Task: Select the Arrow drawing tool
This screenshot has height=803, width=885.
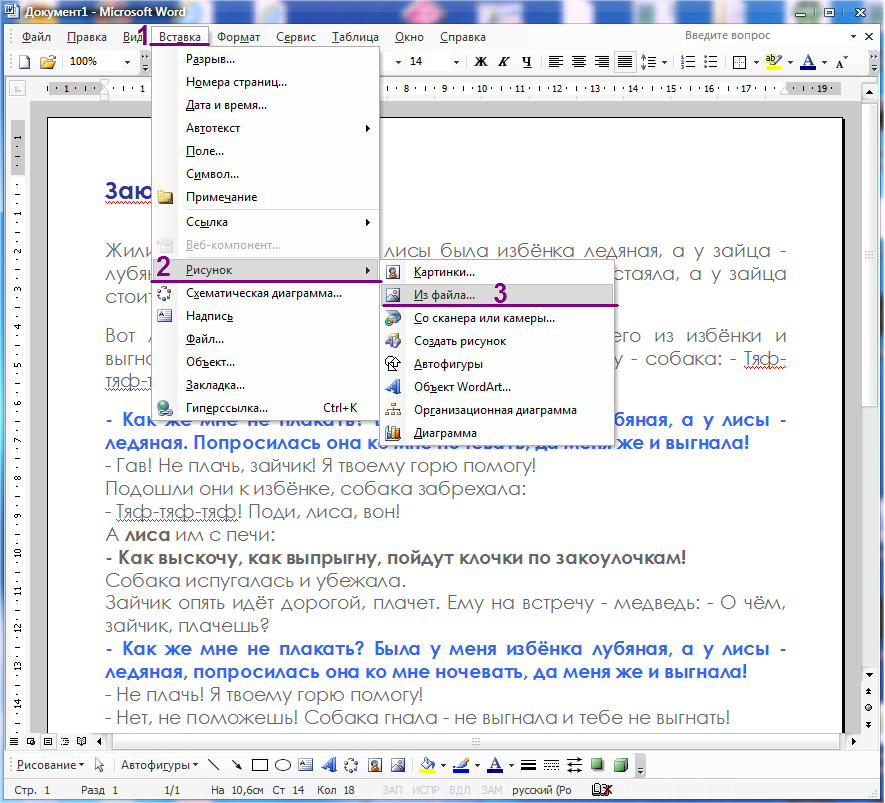Action: (x=237, y=766)
